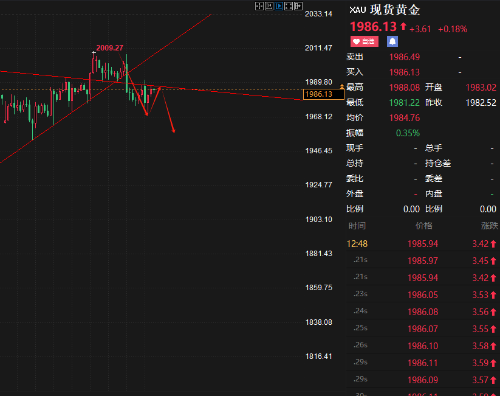Click the +3.61 price change value
Viewport: 500px width, 396px height.
click(420, 29)
